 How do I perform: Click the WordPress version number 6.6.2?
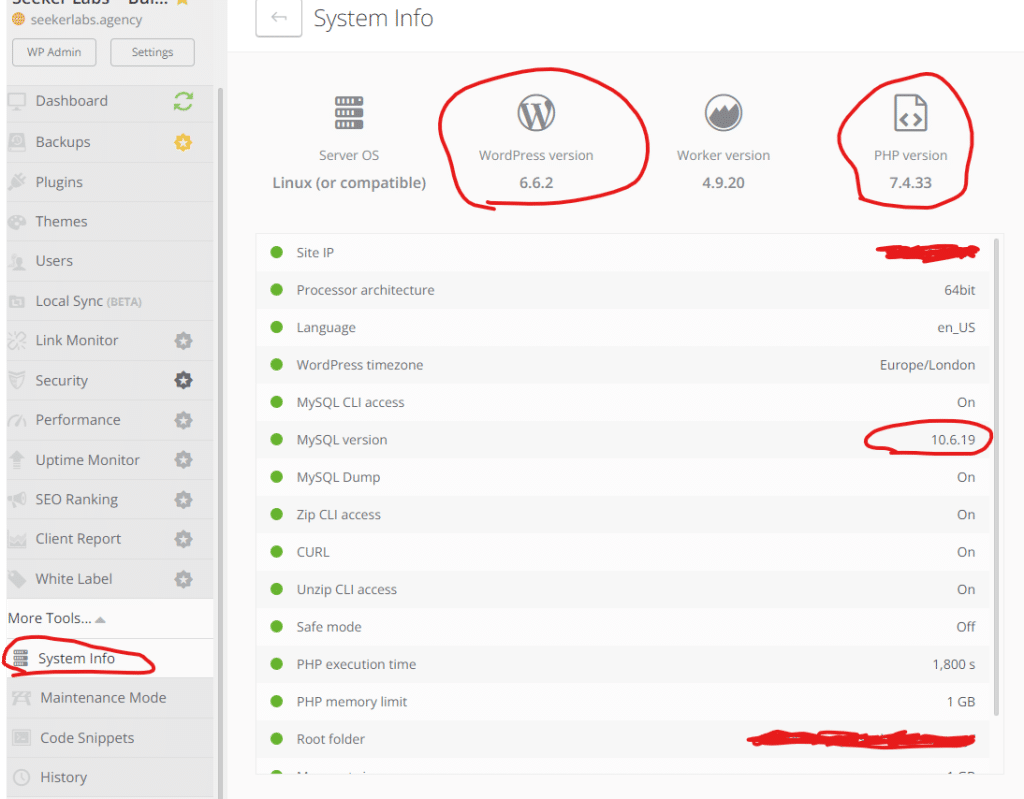point(536,183)
